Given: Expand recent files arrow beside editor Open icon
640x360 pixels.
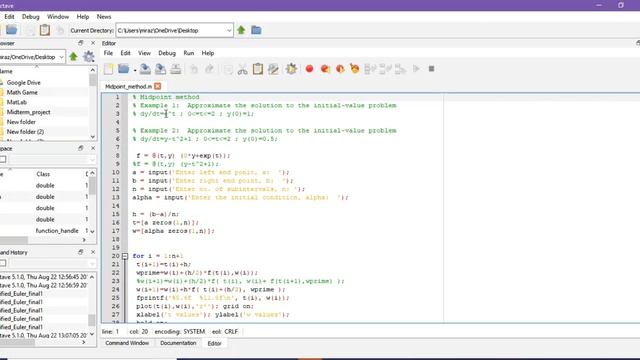Looking at the screenshot, I should coord(135,70).
